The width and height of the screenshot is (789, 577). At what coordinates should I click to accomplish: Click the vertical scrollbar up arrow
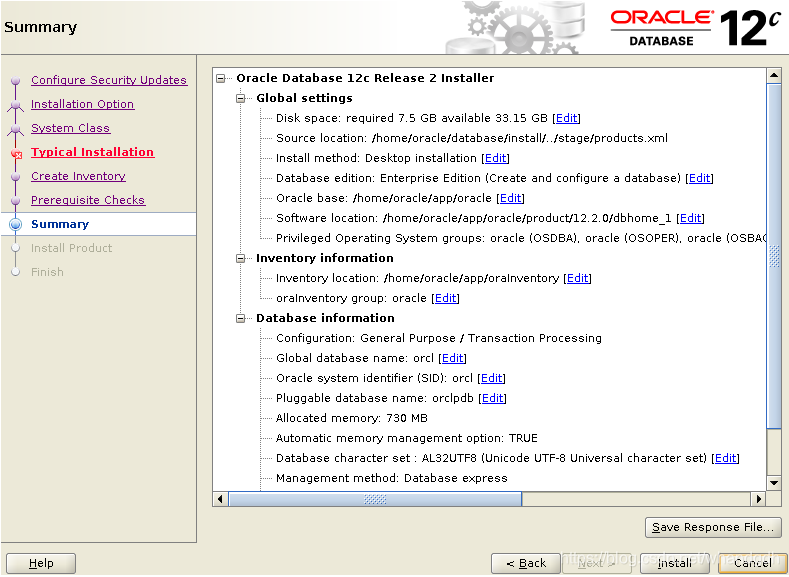click(774, 76)
